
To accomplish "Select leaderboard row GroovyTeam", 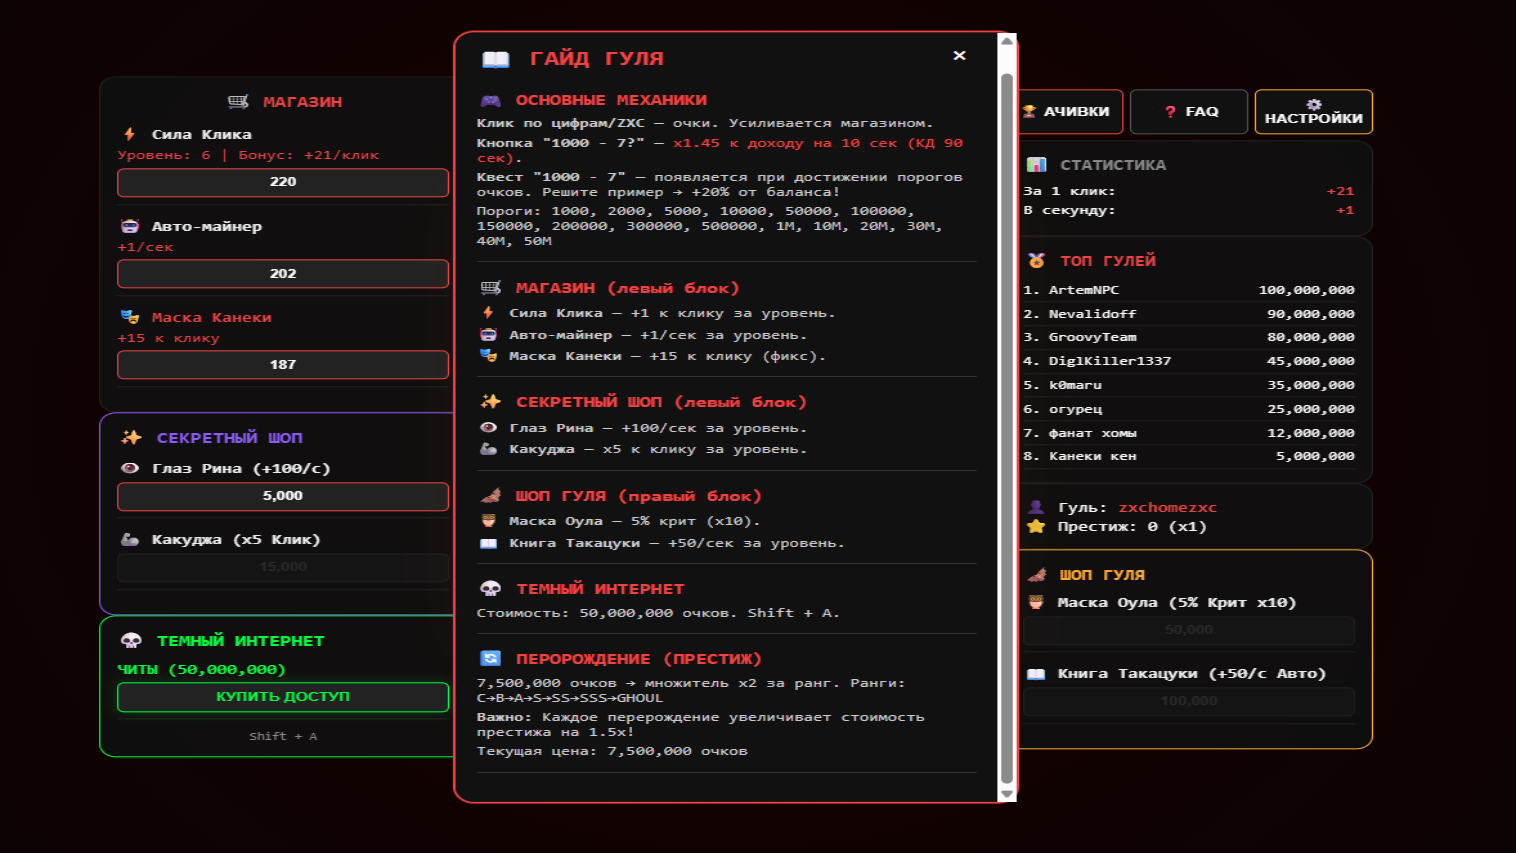I will coord(1189,337).
